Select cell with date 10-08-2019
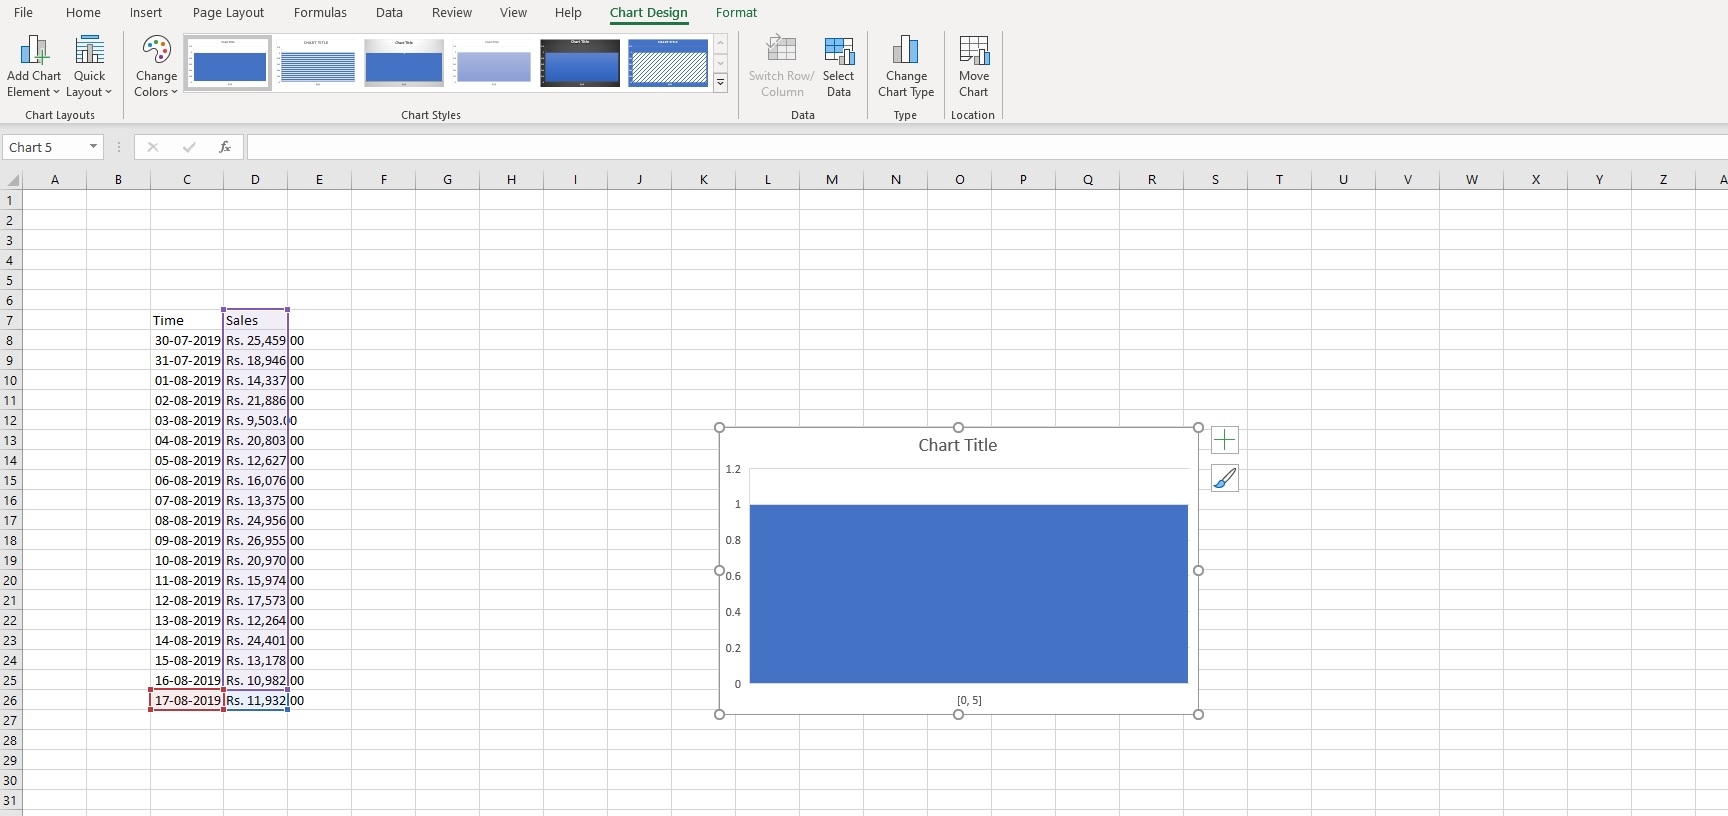The height and width of the screenshot is (816, 1728). coord(187,560)
